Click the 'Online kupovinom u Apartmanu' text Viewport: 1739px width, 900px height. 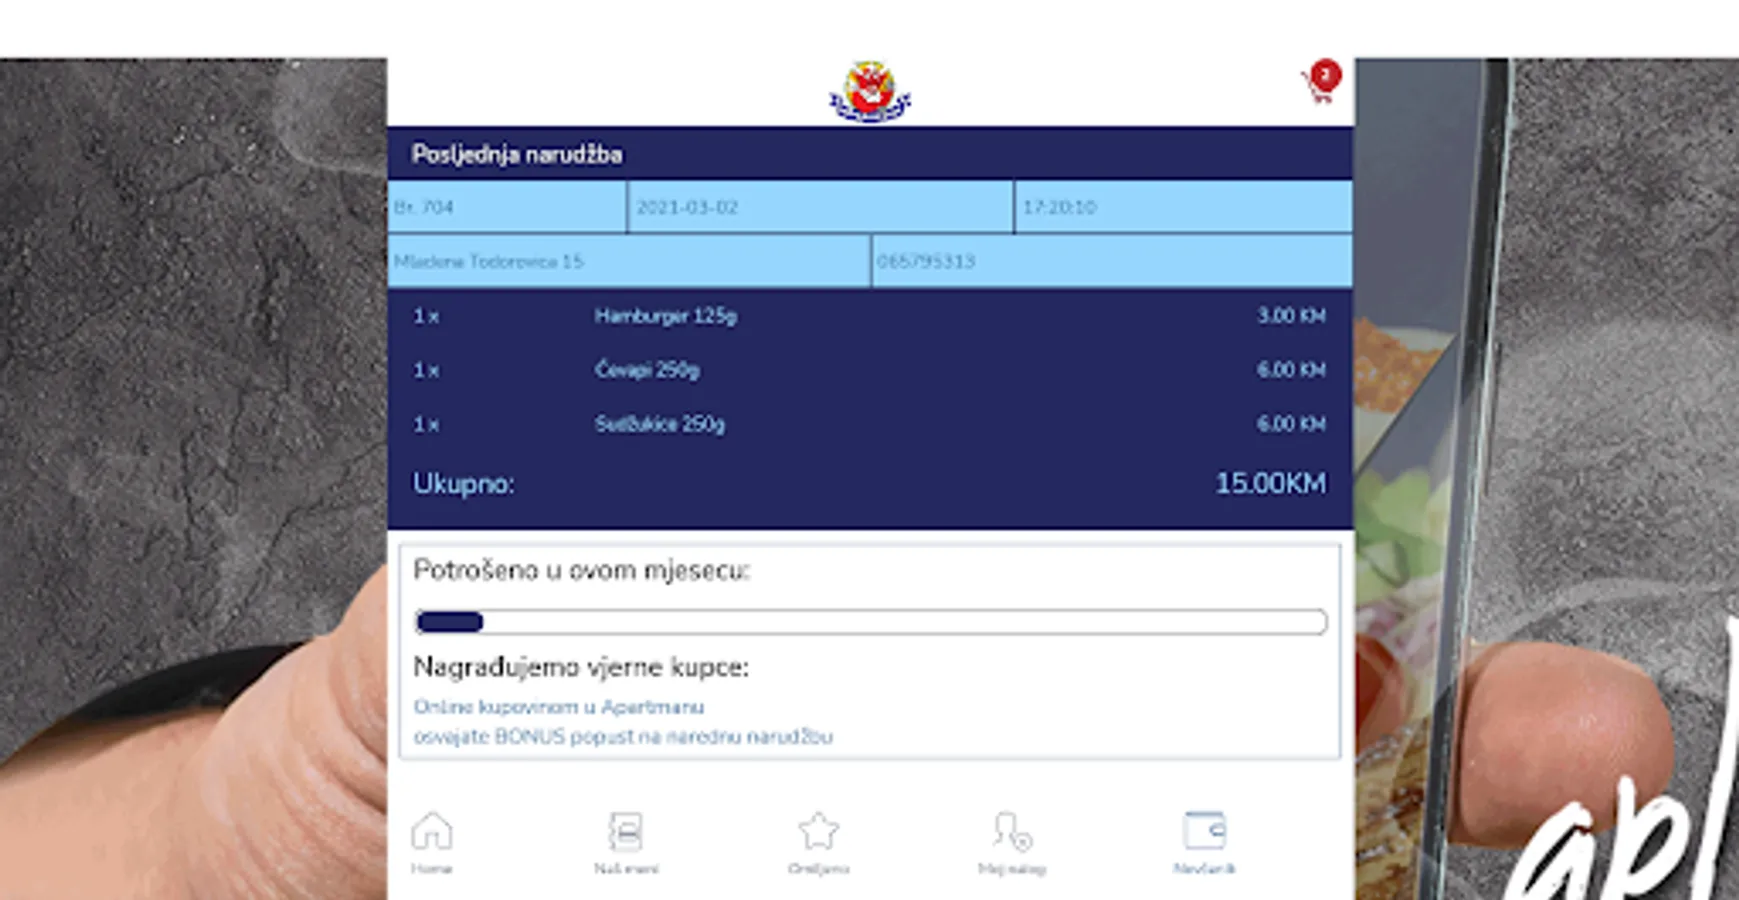[559, 707]
